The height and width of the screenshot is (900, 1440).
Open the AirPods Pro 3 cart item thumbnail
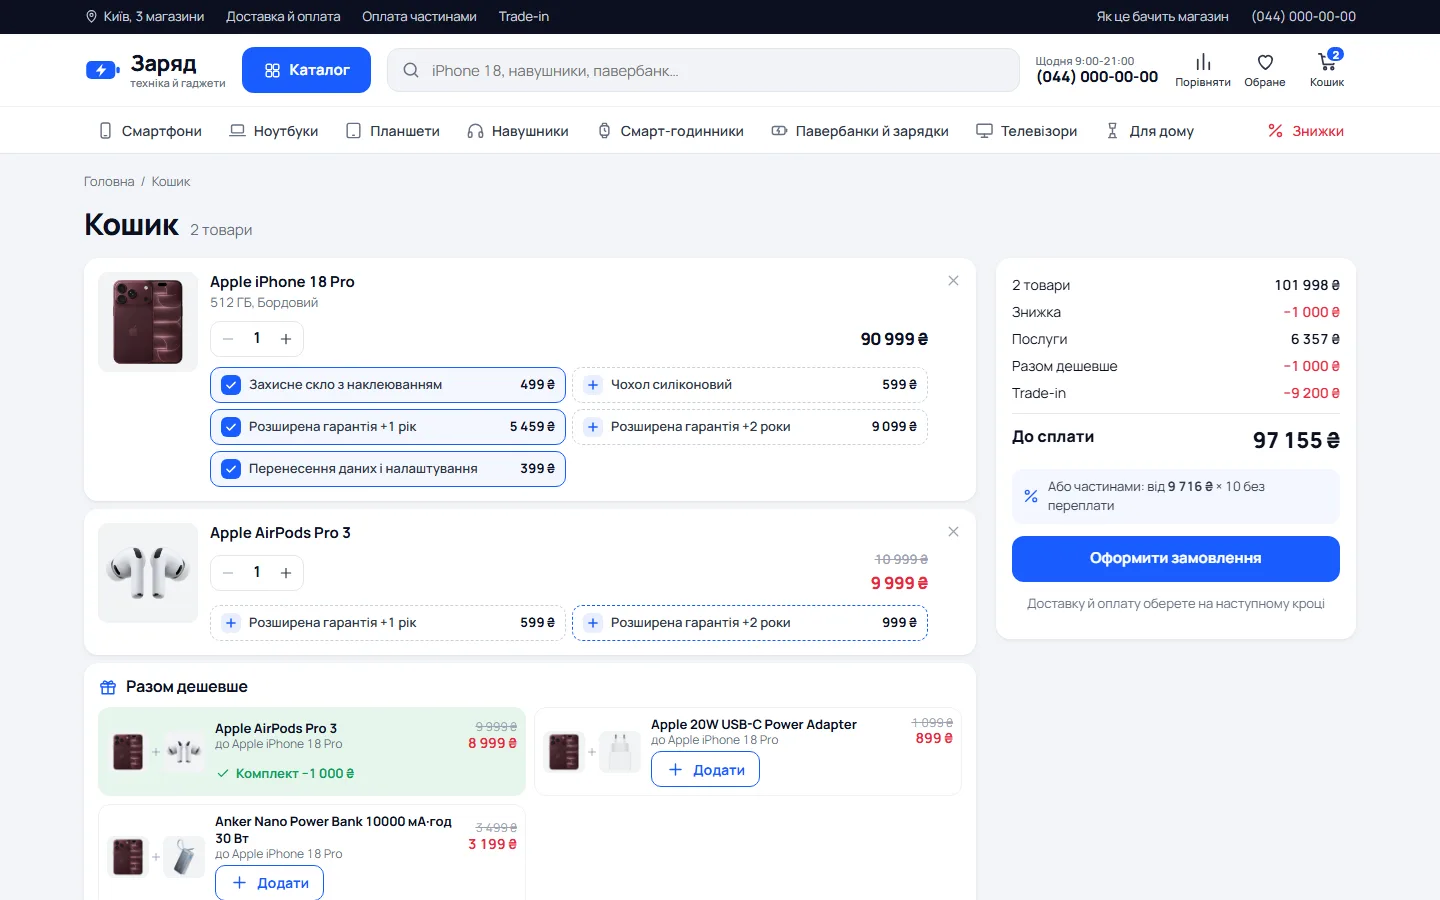click(148, 573)
